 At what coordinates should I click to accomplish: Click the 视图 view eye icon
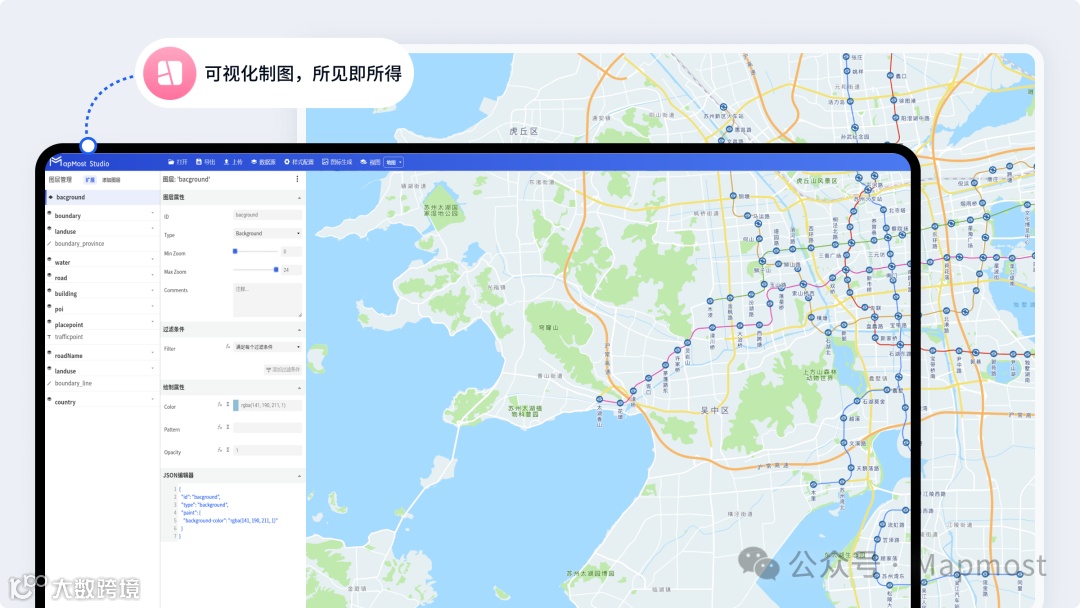[x=364, y=163]
